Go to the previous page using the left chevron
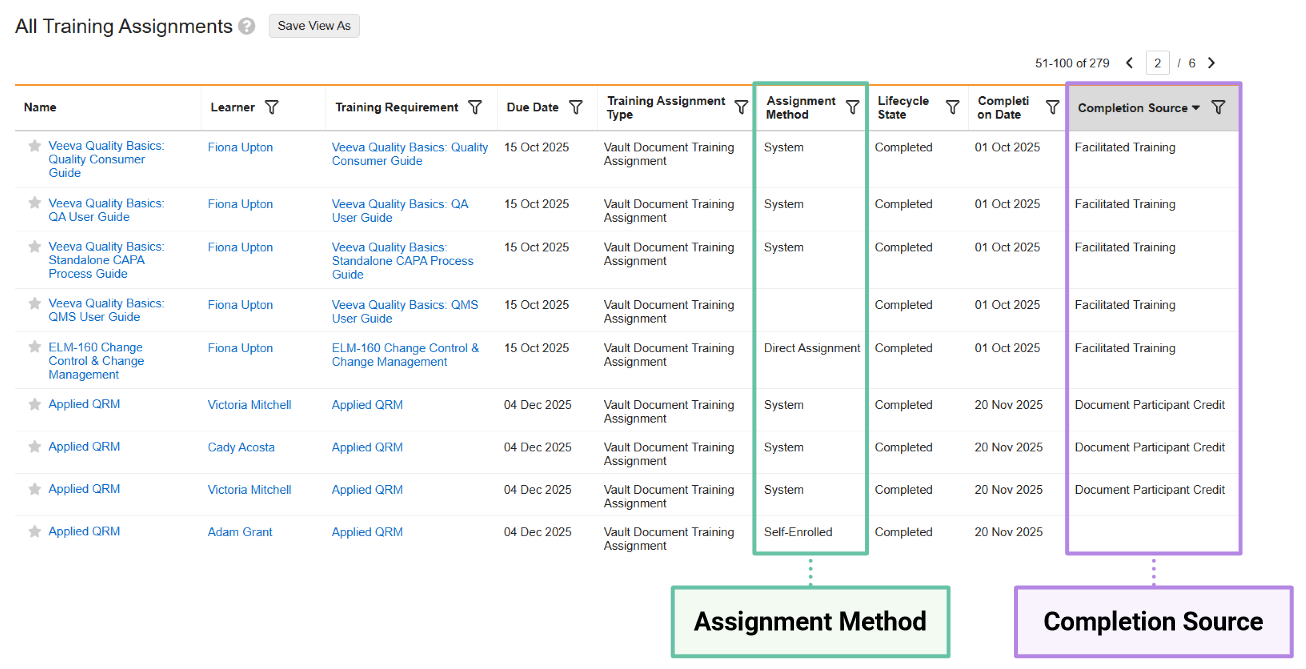Viewport: 1306px width, 669px height. point(1129,62)
